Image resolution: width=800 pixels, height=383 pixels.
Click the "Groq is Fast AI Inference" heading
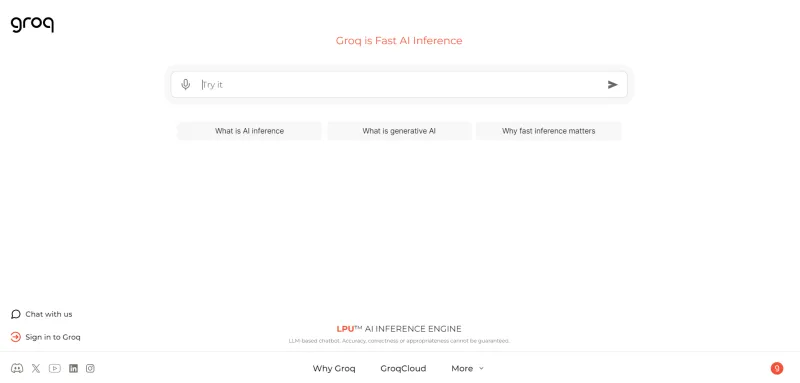coord(399,41)
